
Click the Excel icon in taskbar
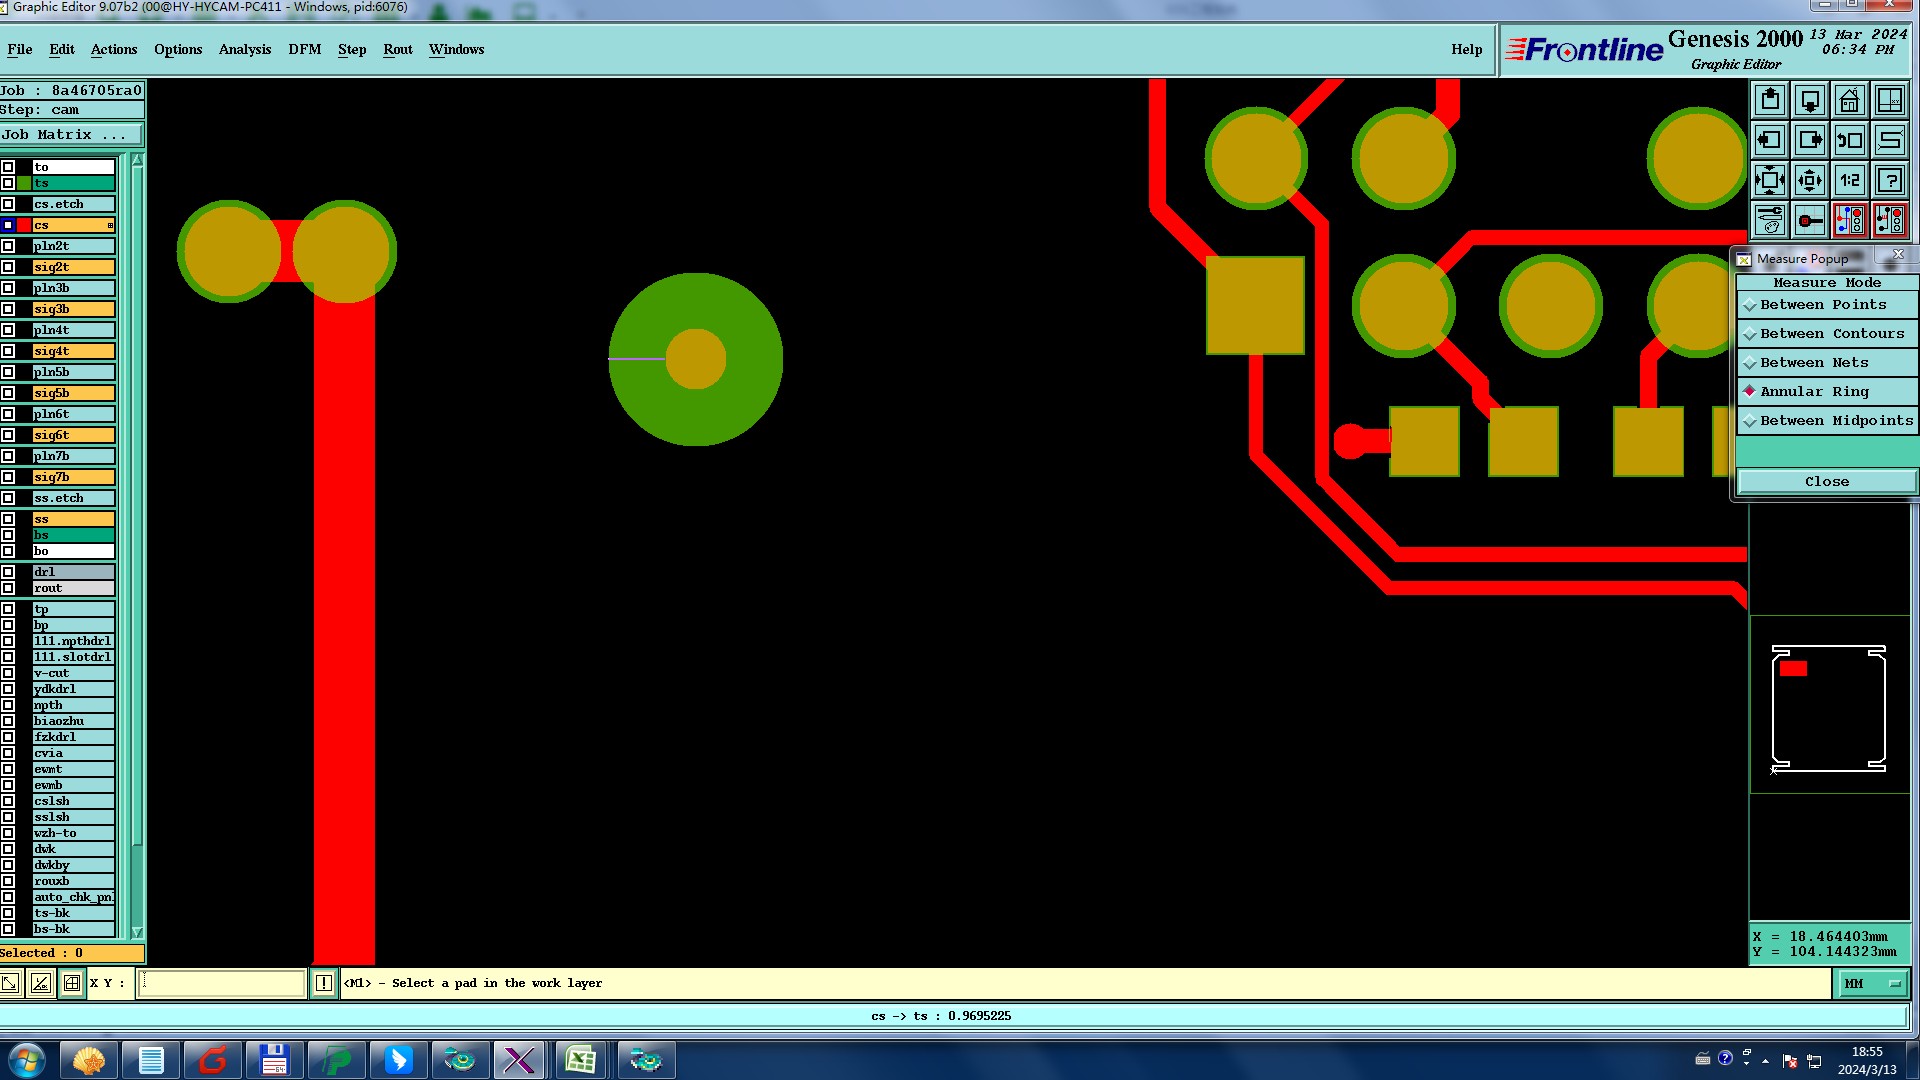pos(580,1060)
